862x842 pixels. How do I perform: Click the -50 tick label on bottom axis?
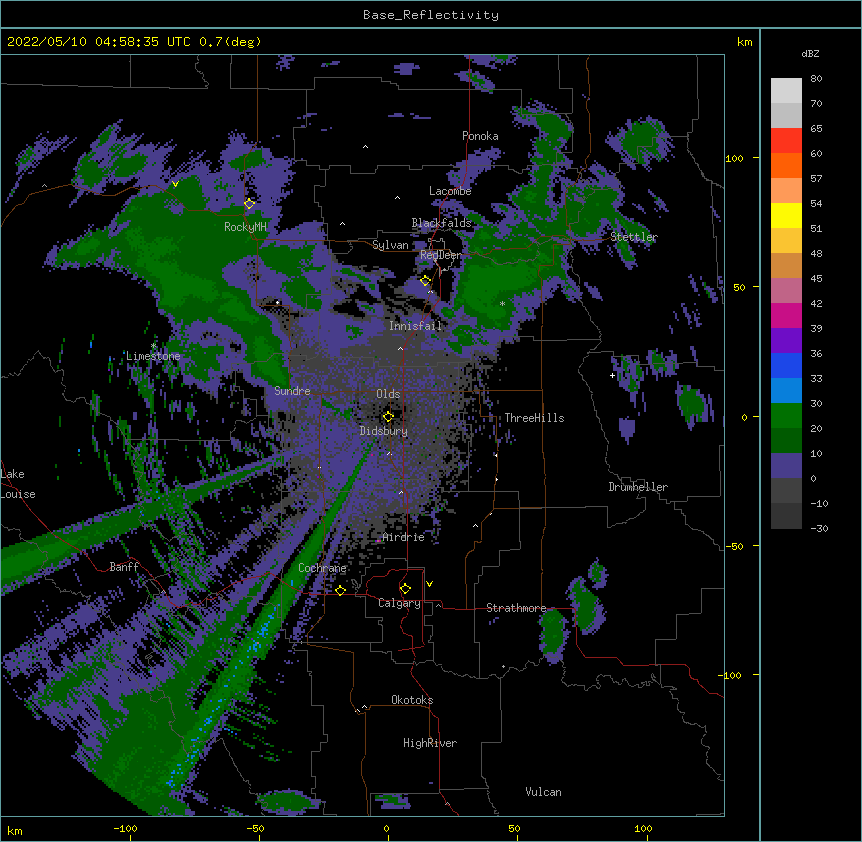coord(255,828)
